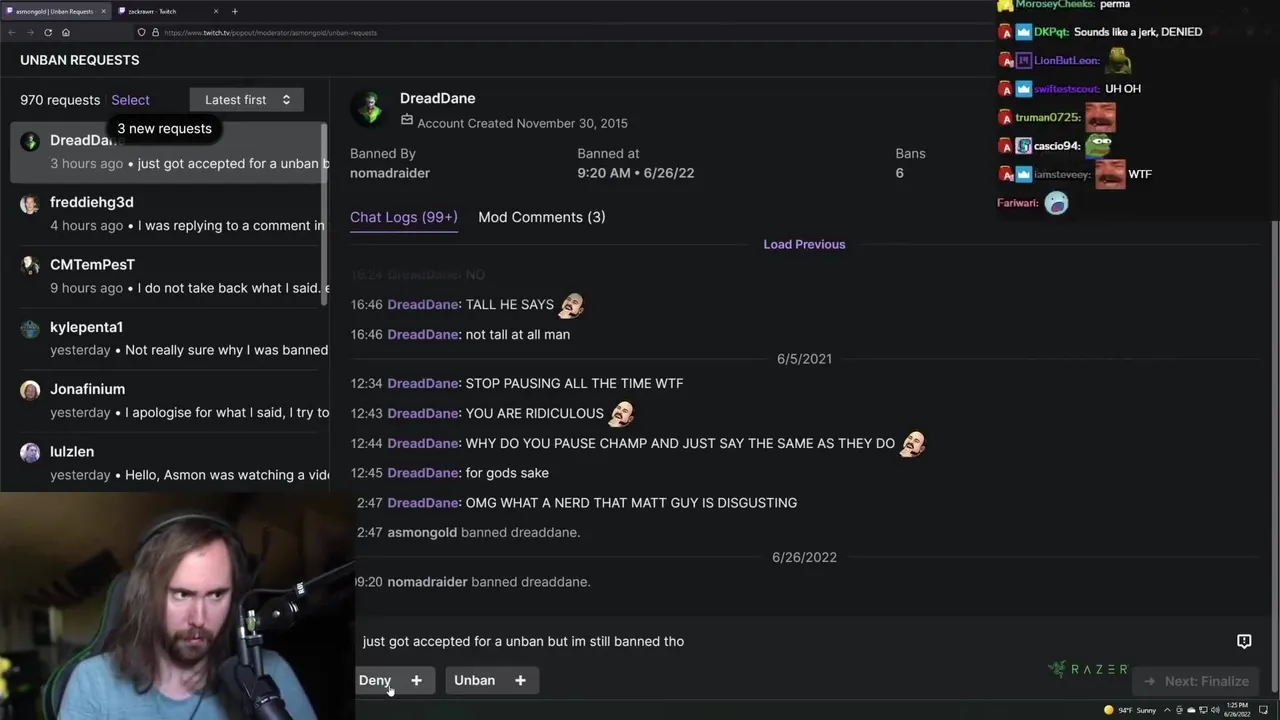Go to browser home icon
1280x720 pixels.
(x=66, y=32)
